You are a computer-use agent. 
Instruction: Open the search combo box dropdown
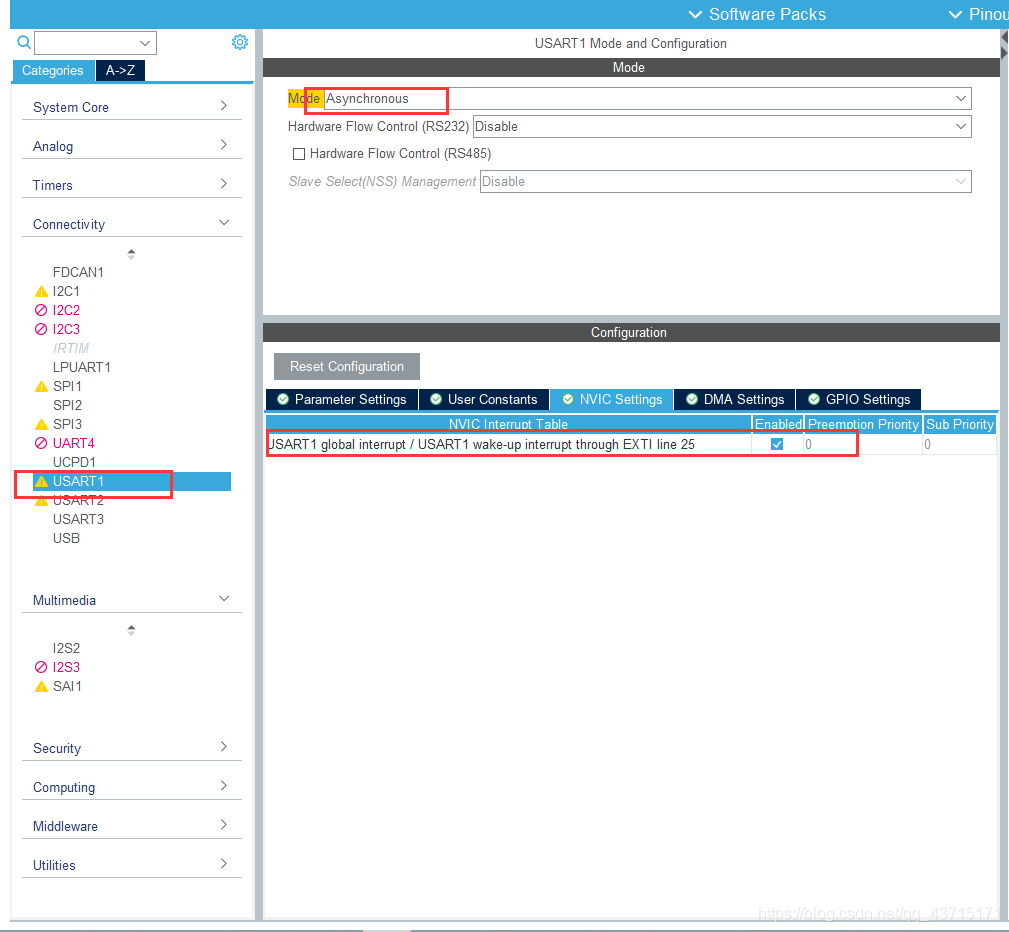coord(145,43)
